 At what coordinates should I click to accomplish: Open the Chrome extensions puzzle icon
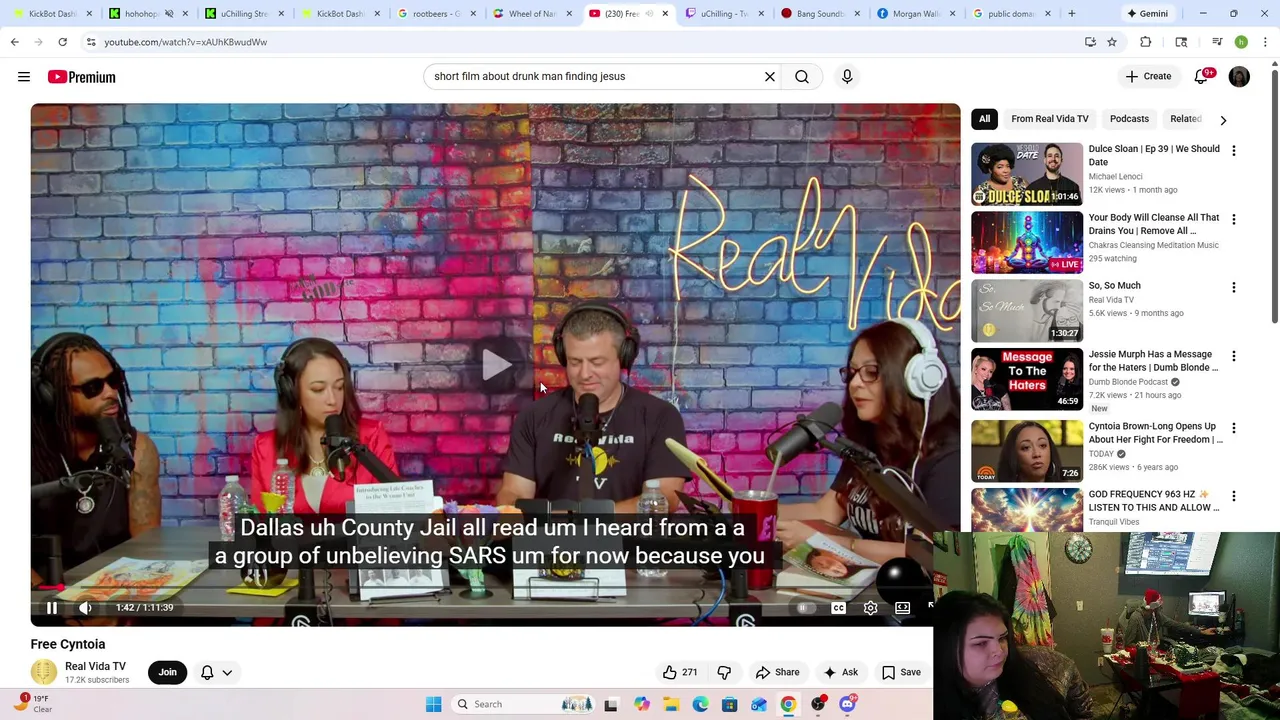[x=1146, y=42]
